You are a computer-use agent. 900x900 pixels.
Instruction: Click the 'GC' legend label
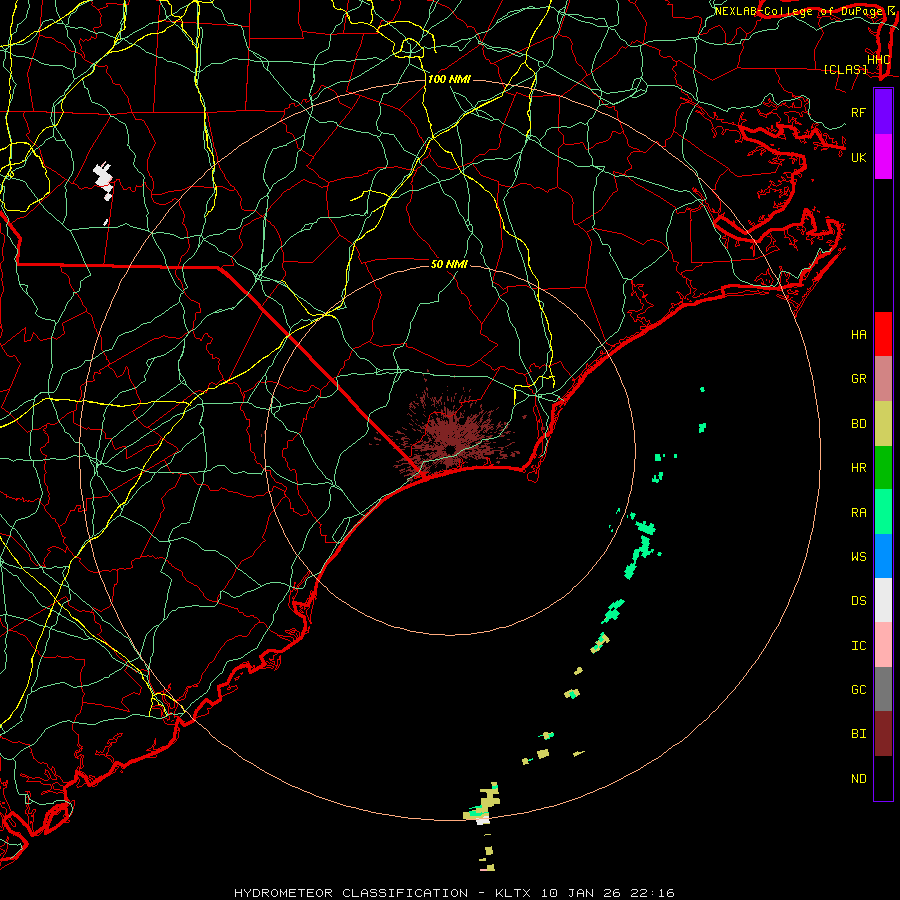pos(858,690)
